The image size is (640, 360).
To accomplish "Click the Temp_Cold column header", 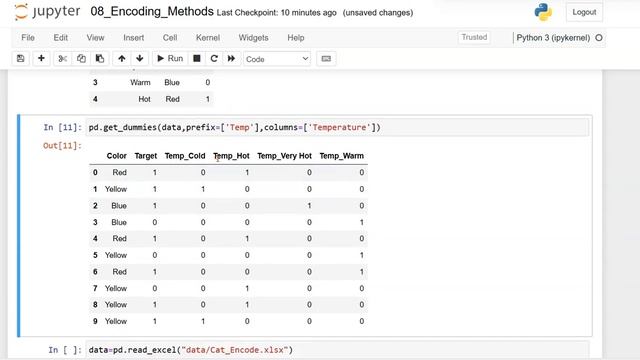I will point(185,156).
